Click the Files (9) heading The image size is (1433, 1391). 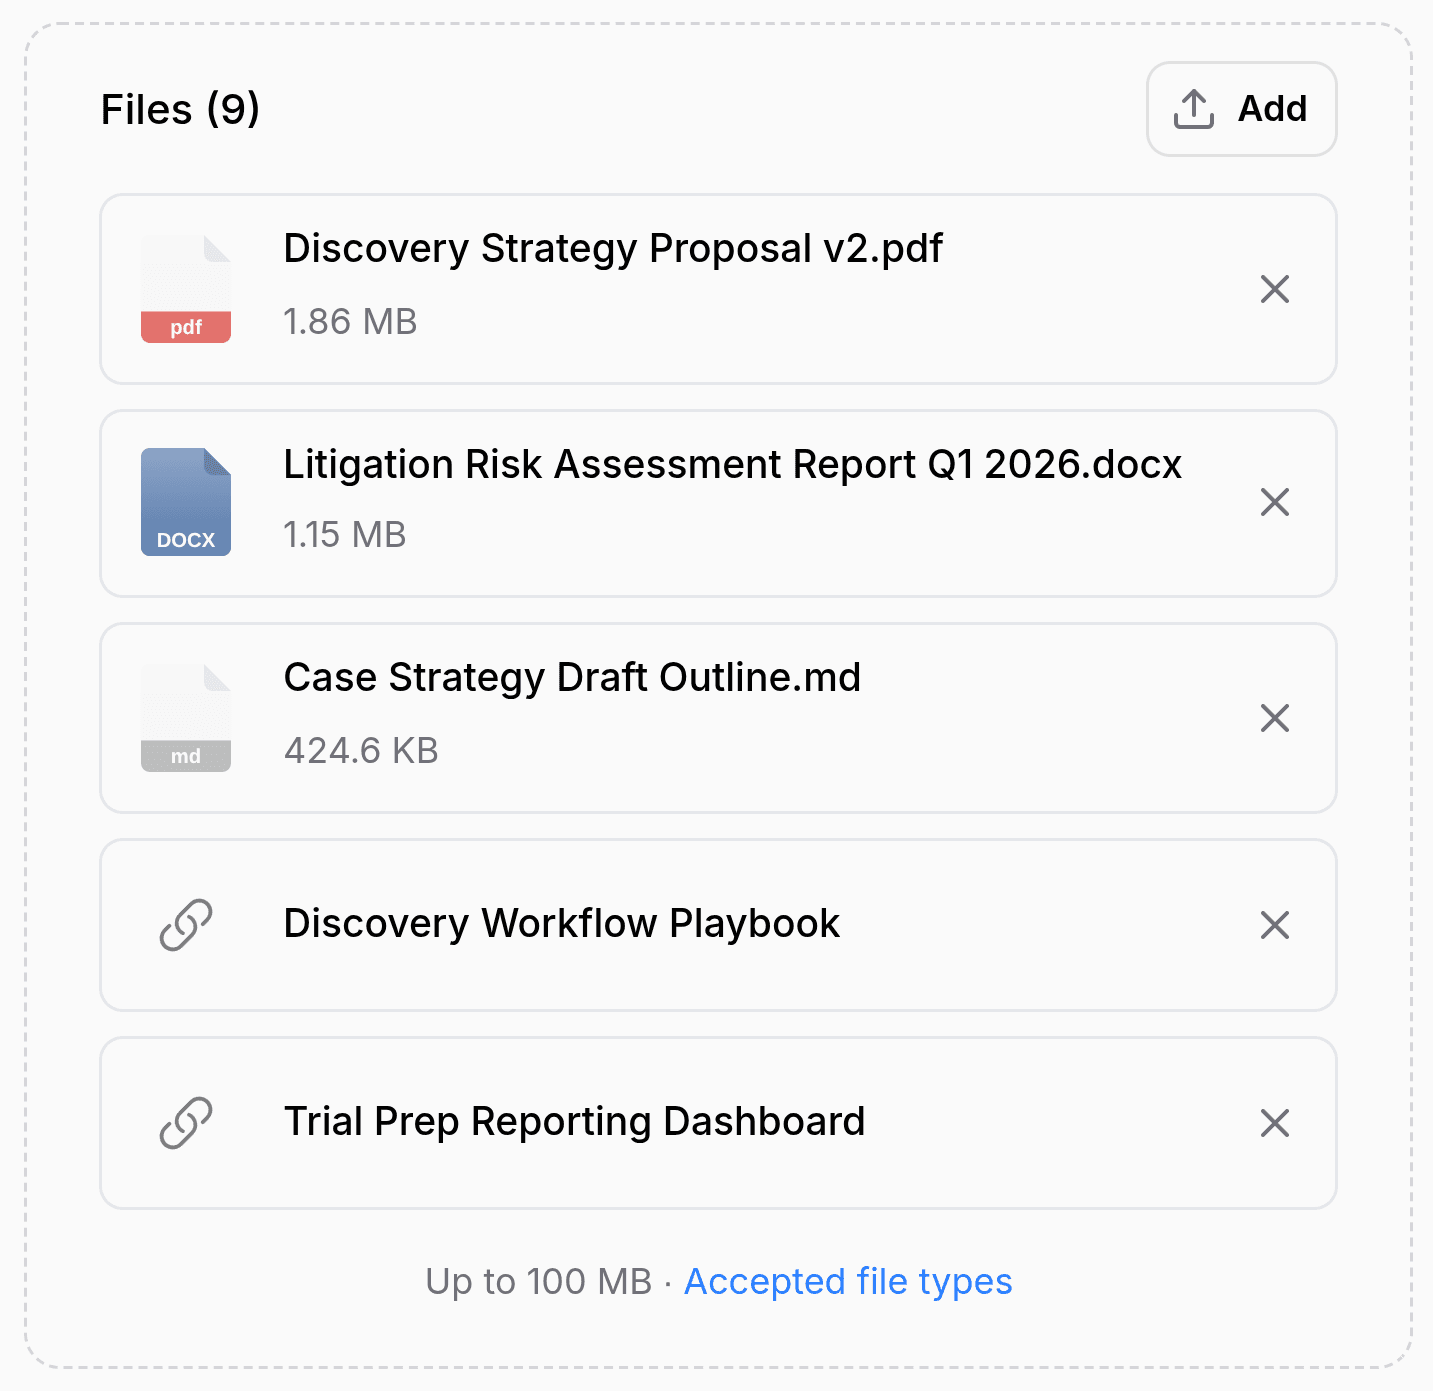tap(180, 109)
